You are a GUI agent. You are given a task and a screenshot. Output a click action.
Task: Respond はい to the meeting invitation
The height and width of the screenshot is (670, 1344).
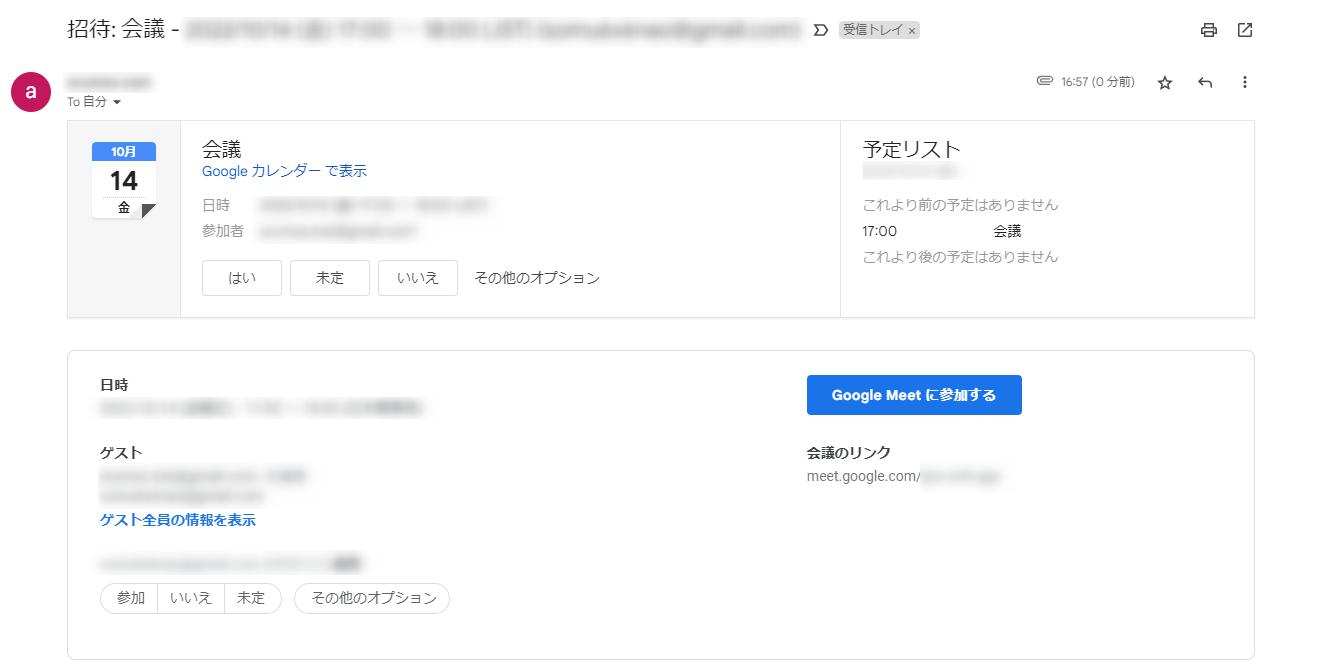pos(242,278)
